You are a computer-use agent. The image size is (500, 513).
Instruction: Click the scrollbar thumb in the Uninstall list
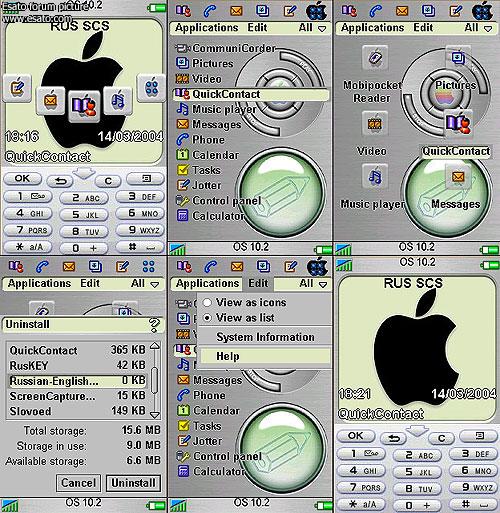tap(154, 380)
